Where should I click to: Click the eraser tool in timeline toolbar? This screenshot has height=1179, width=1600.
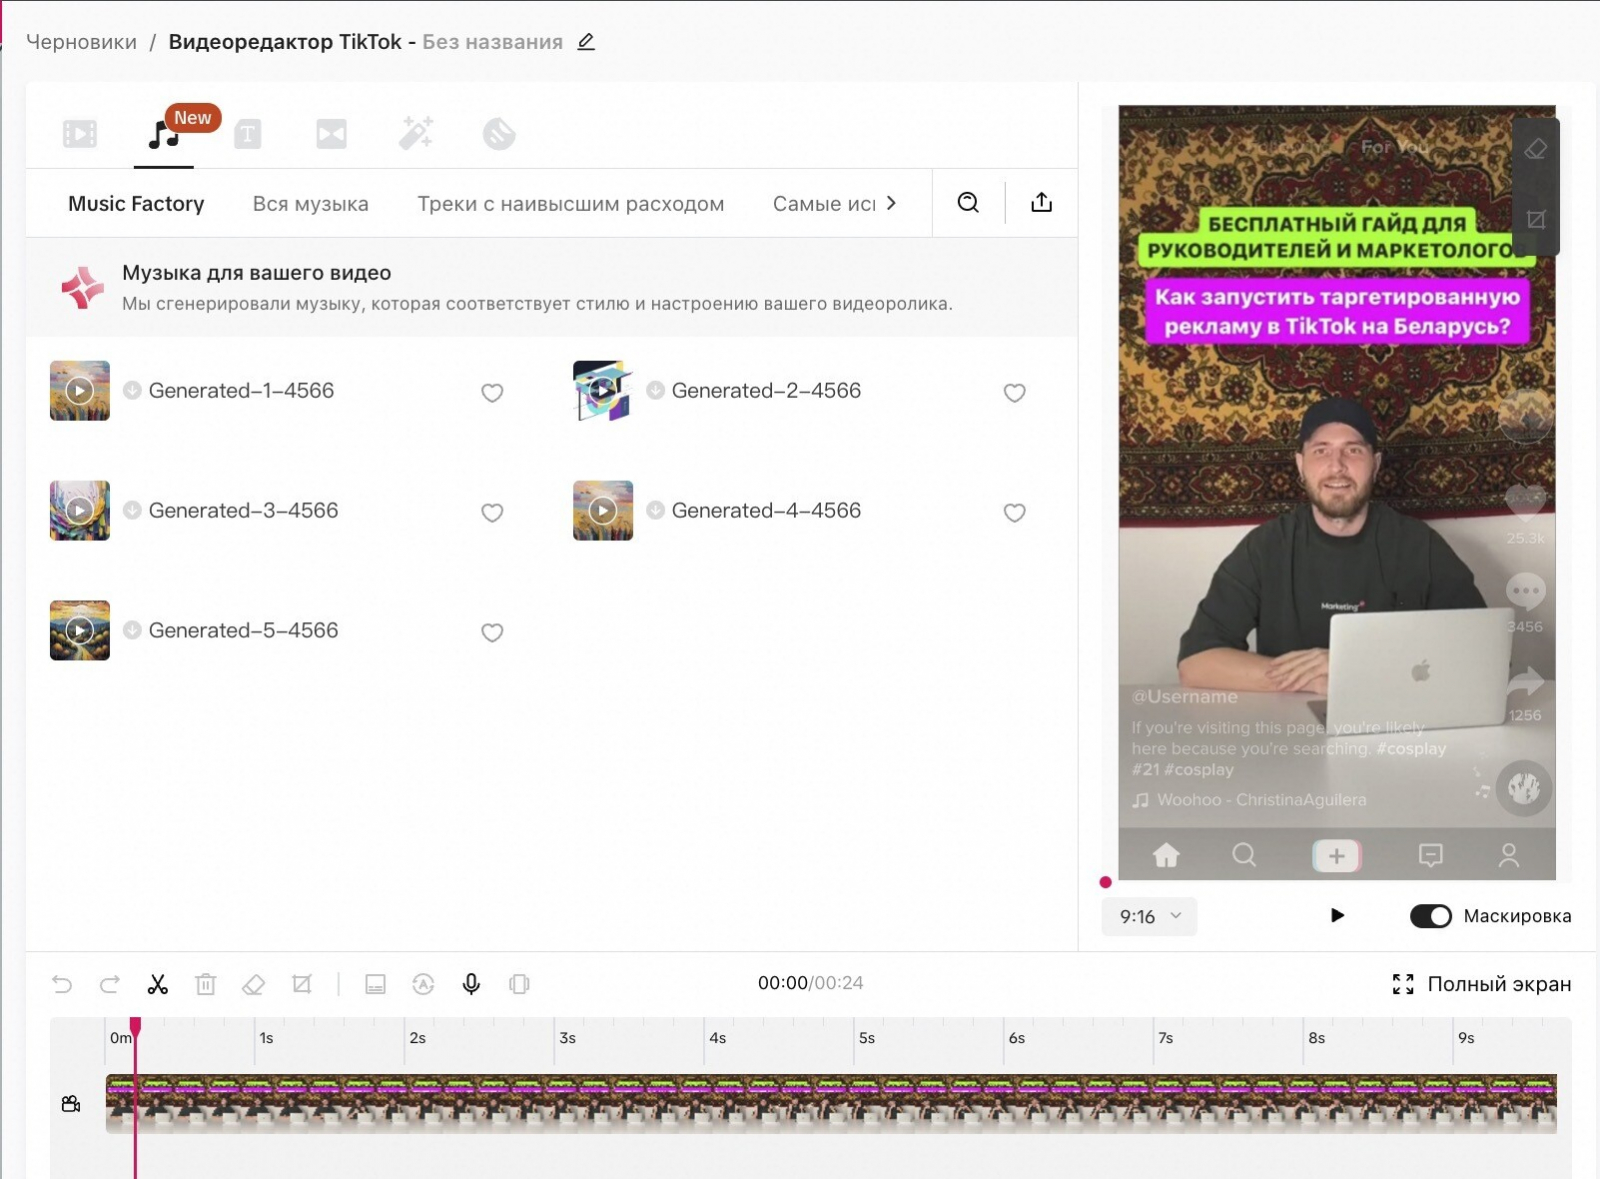(254, 984)
